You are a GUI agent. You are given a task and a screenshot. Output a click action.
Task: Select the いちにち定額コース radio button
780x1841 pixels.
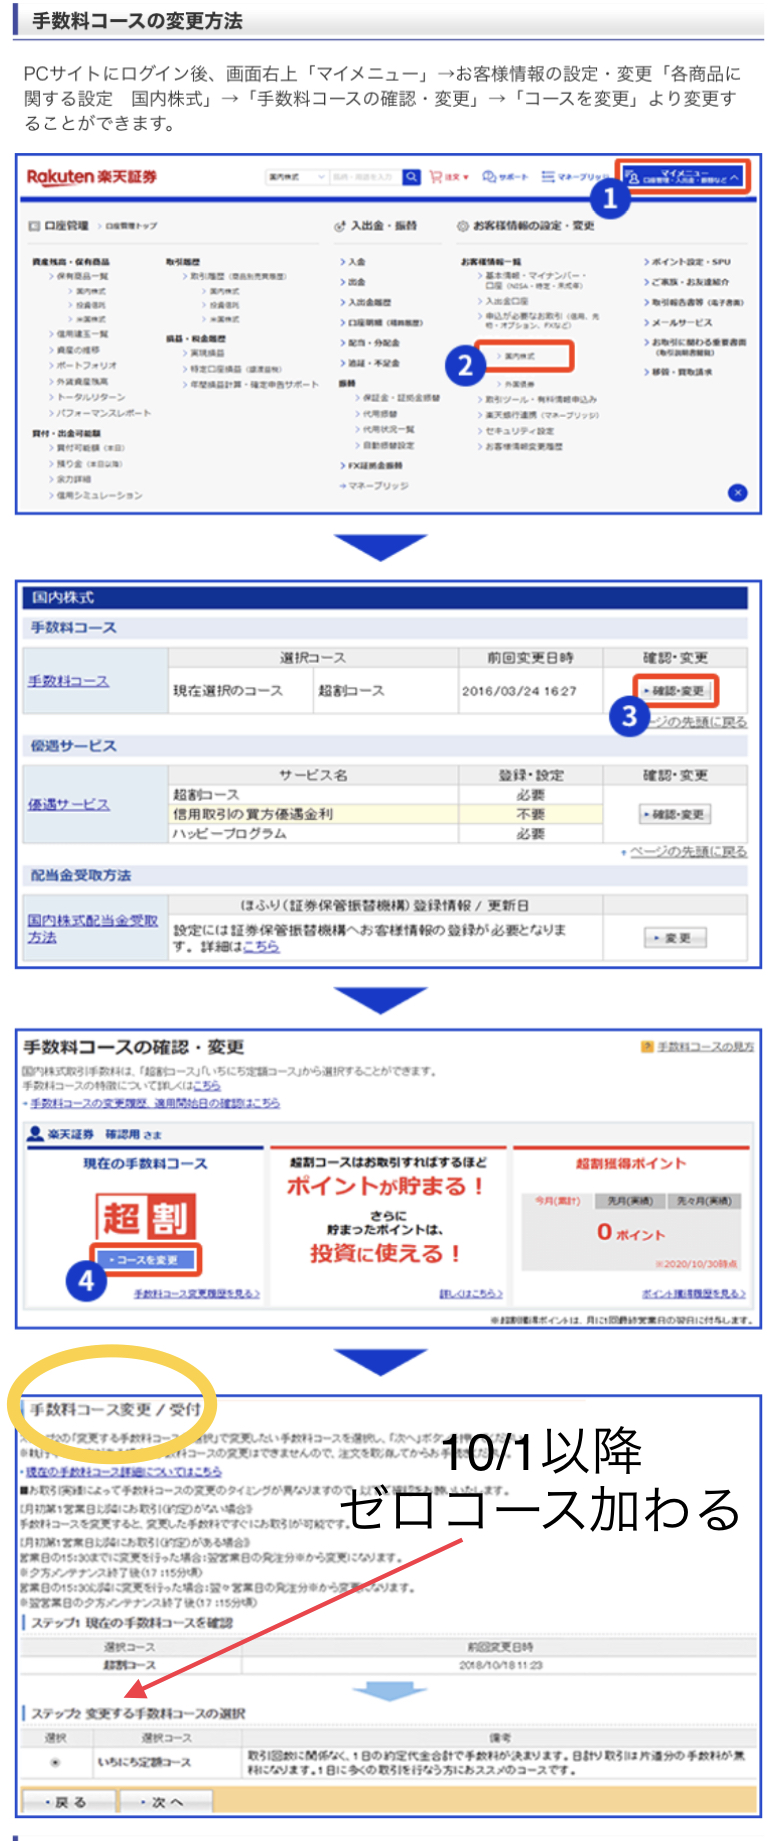tap(55, 1763)
